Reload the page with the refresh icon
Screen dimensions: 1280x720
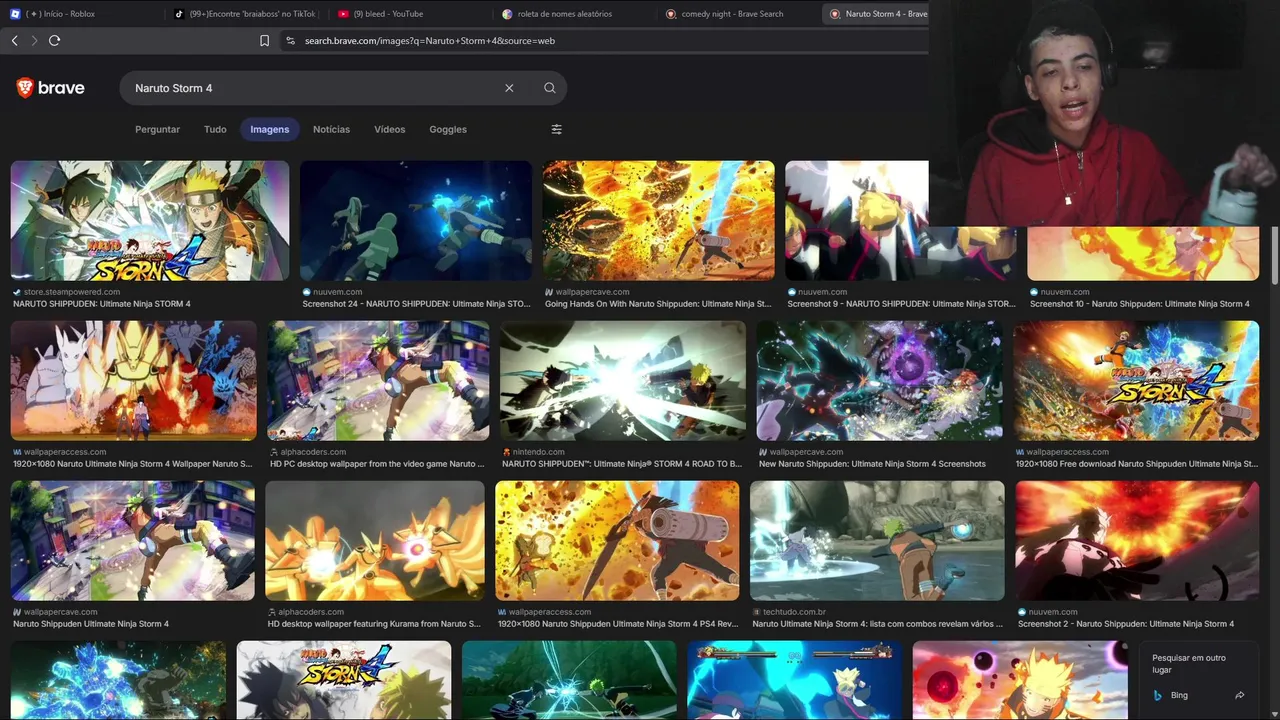54,40
